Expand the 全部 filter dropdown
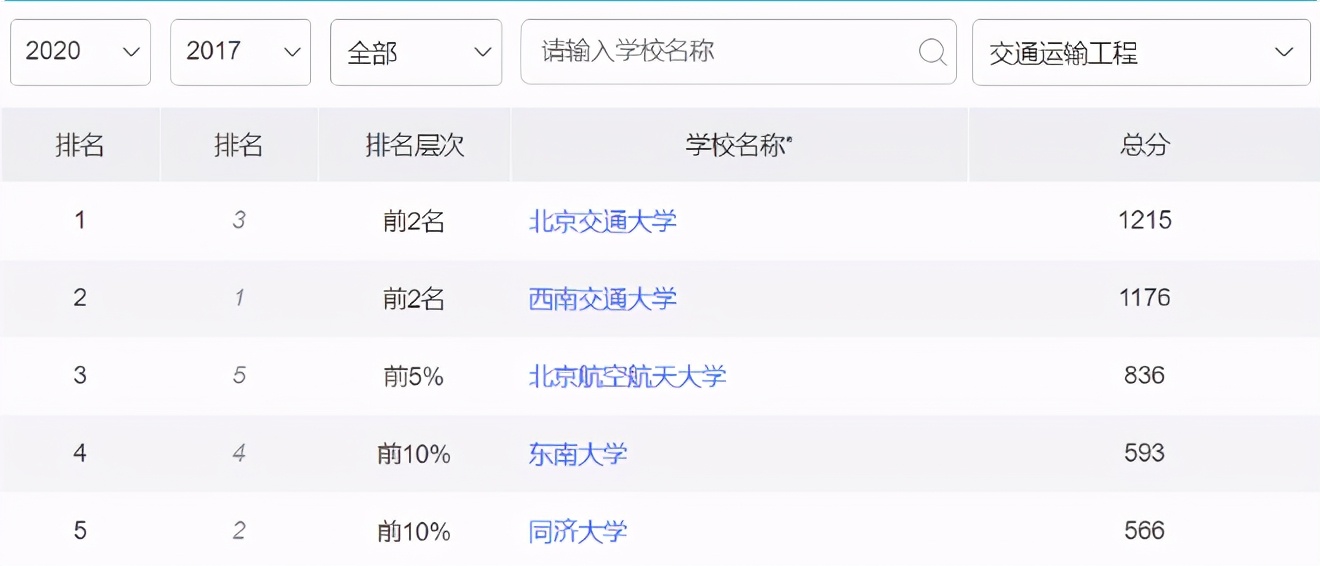 [416, 52]
